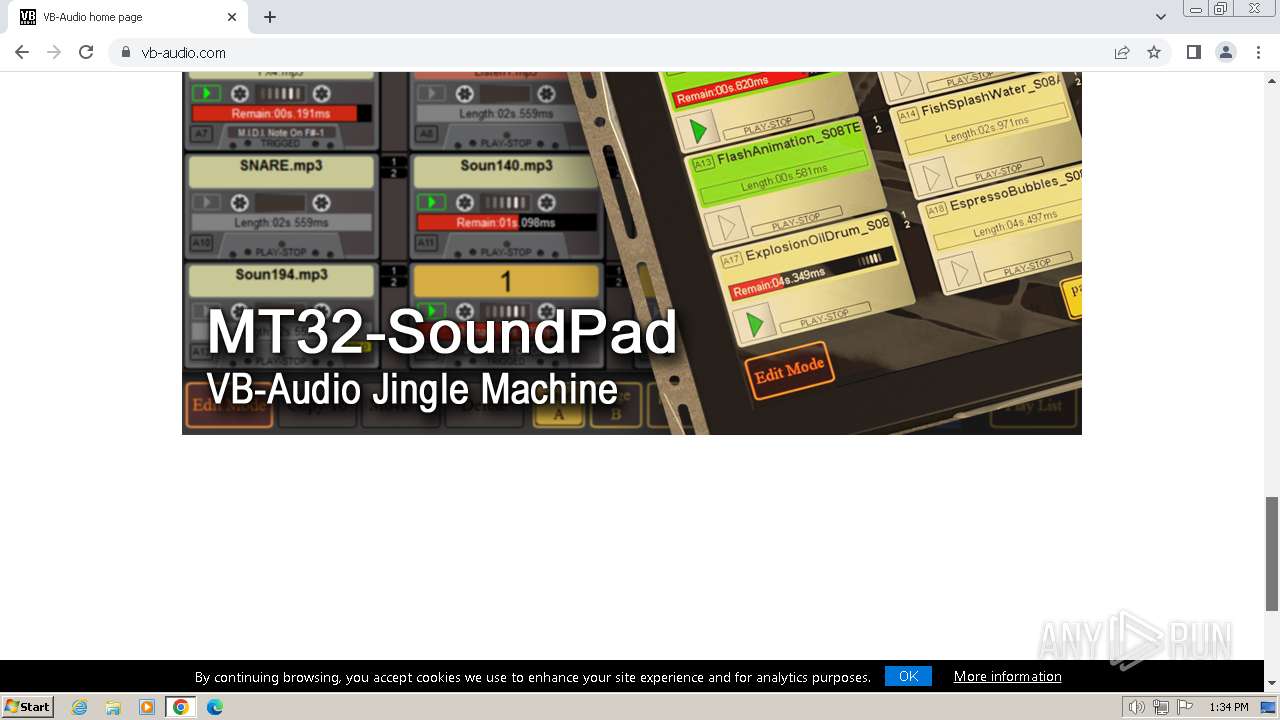
Task: Open Chrome three-dot menu
Action: 1258,52
